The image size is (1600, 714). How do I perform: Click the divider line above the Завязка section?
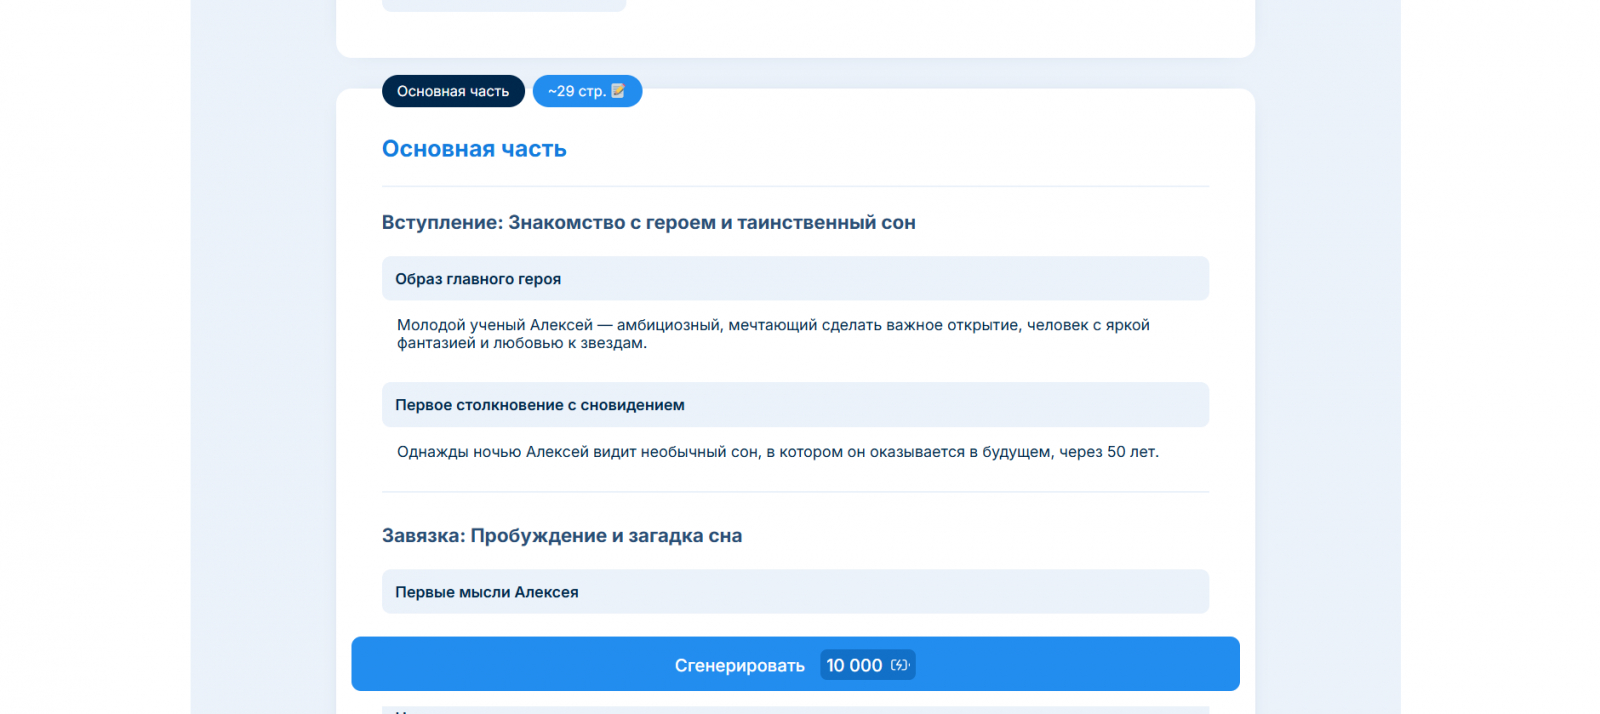(x=795, y=492)
